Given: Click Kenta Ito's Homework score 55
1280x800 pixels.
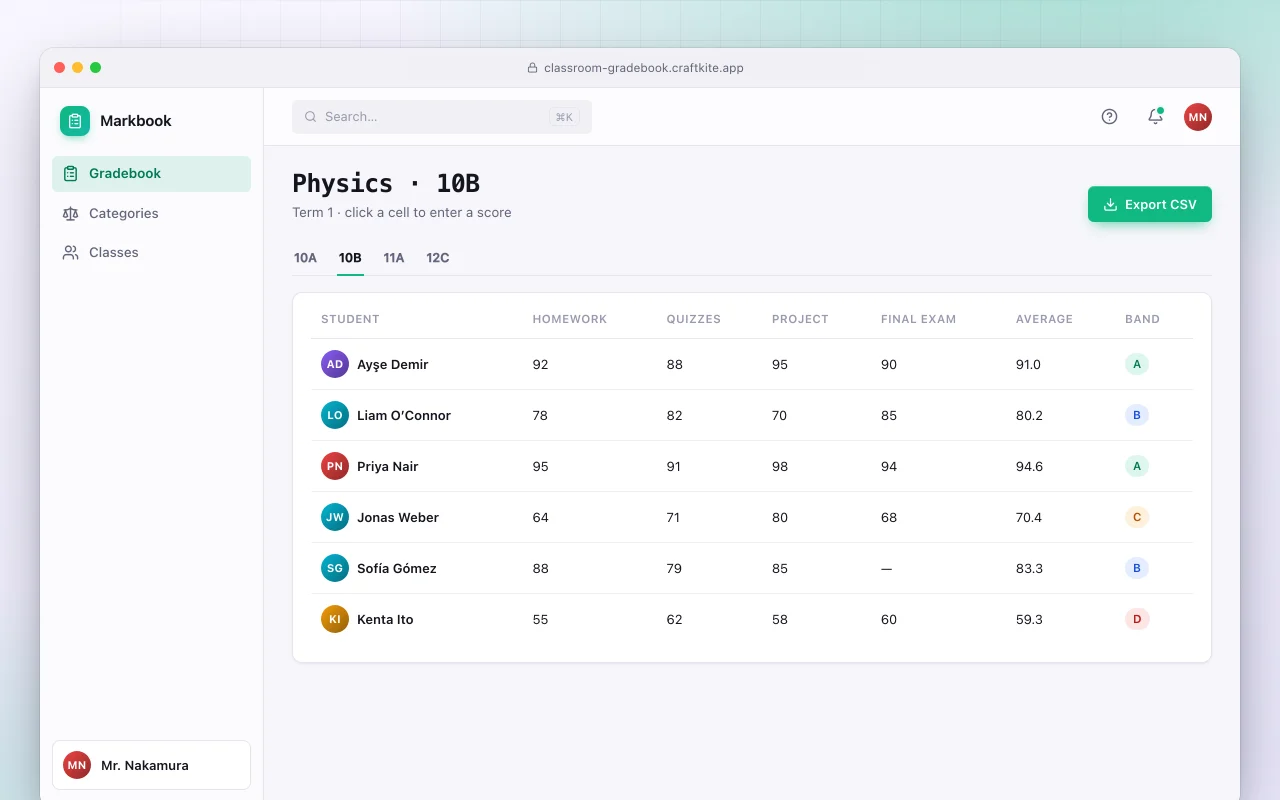Looking at the screenshot, I should [x=540, y=620].
